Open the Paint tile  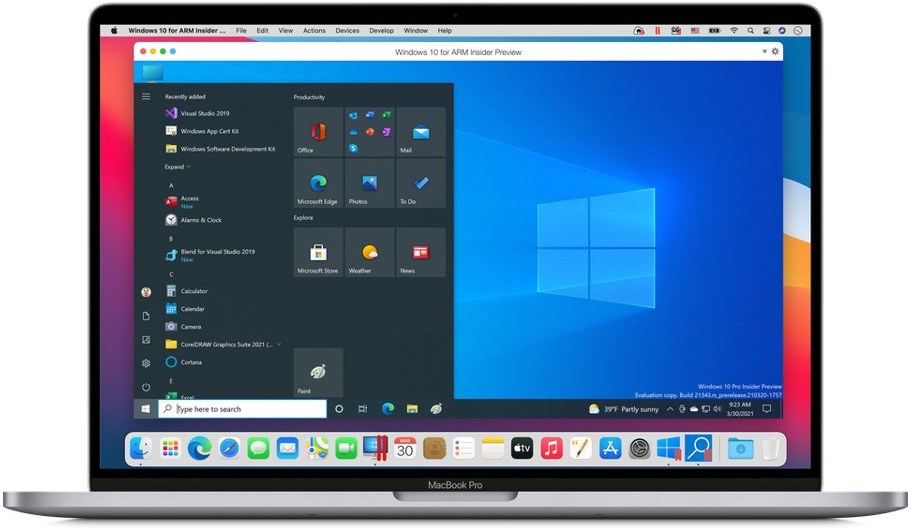318,372
